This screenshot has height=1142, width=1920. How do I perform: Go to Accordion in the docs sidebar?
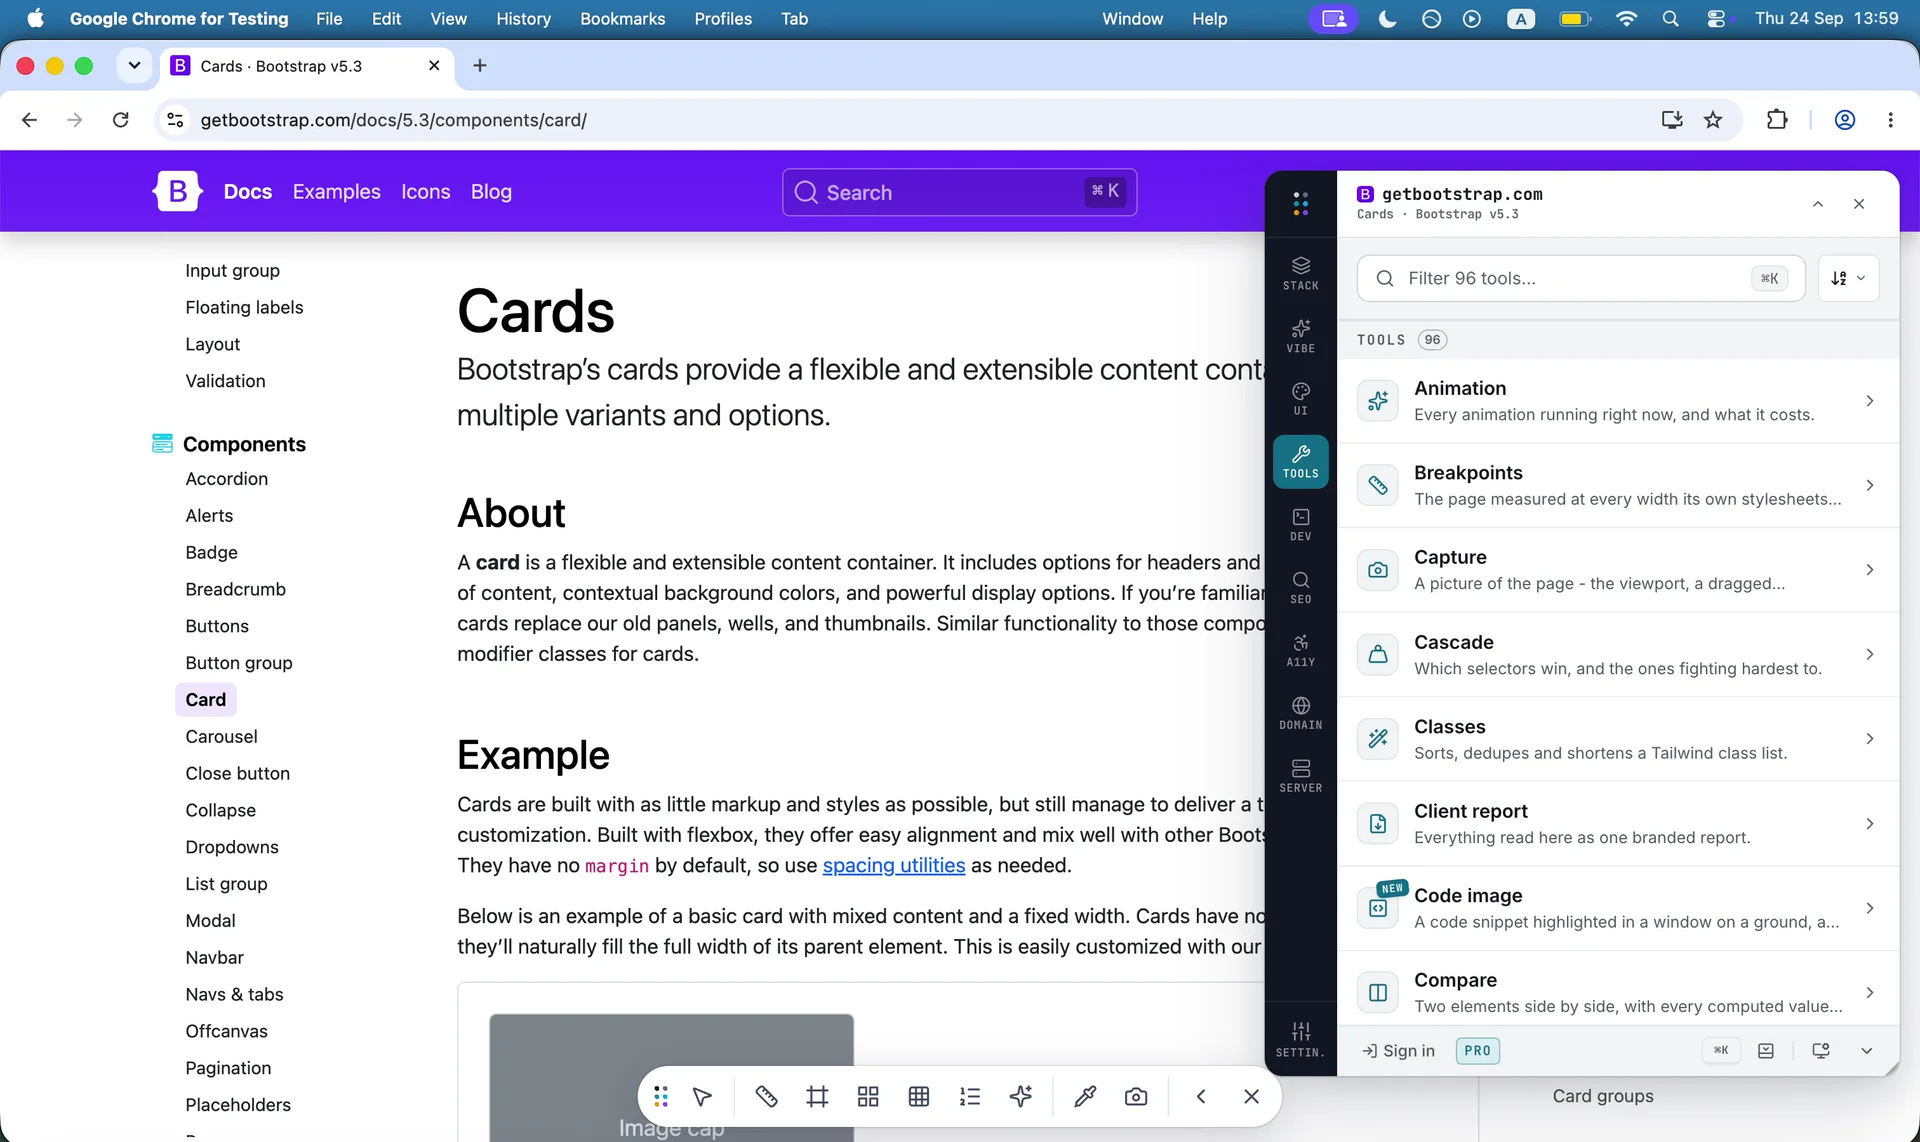tap(226, 479)
